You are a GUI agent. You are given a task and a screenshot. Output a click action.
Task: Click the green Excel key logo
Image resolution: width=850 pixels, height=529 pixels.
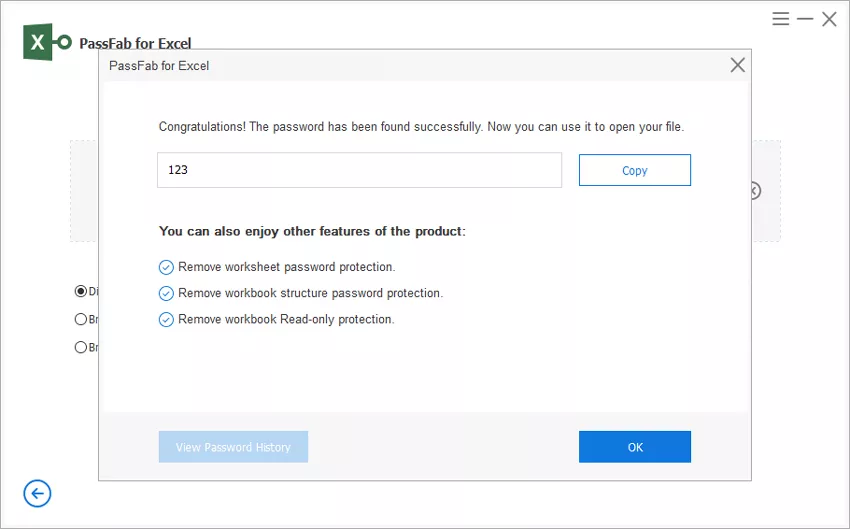pyautogui.click(x=47, y=42)
